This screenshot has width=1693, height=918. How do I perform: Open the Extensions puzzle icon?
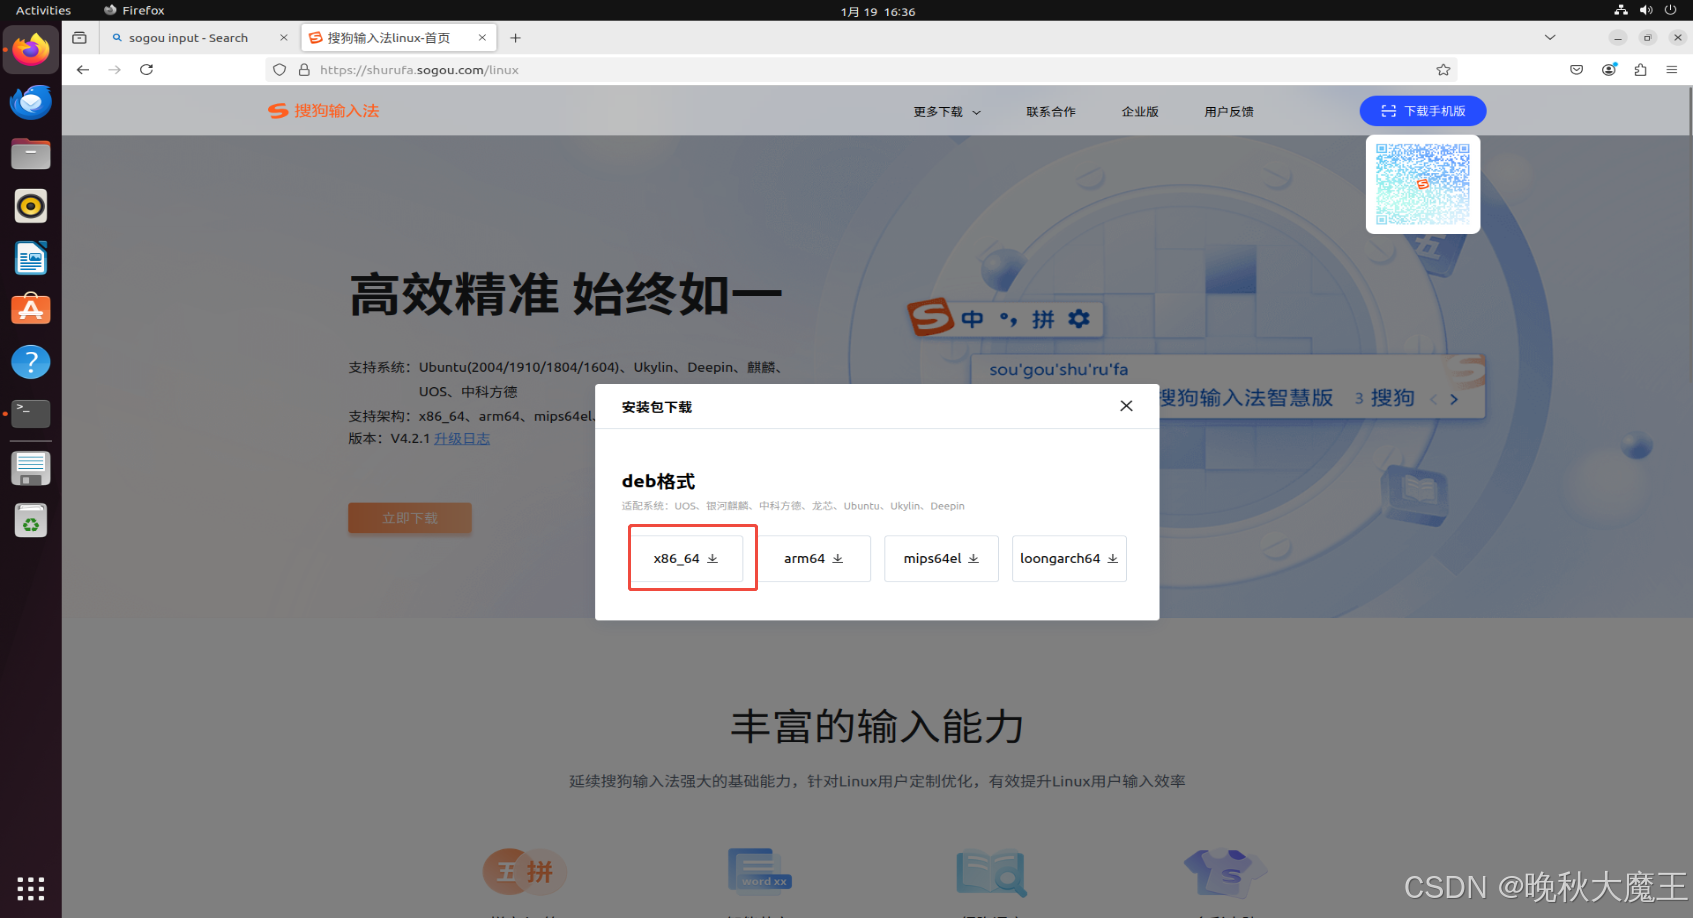pos(1641,70)
